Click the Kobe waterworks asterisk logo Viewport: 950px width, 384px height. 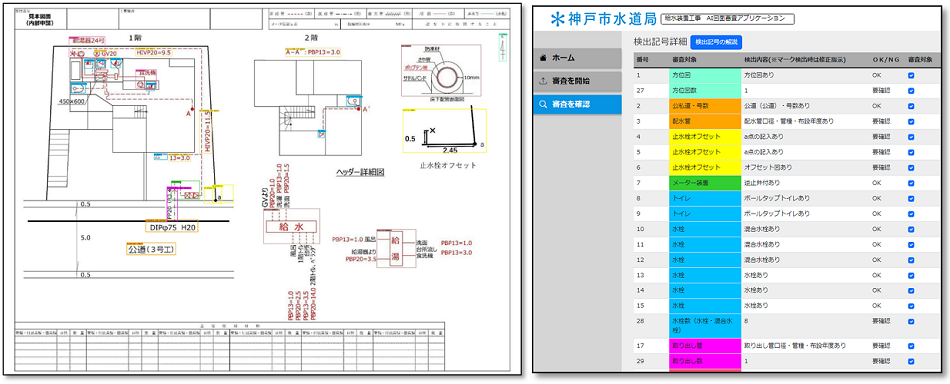coord(557,19)
